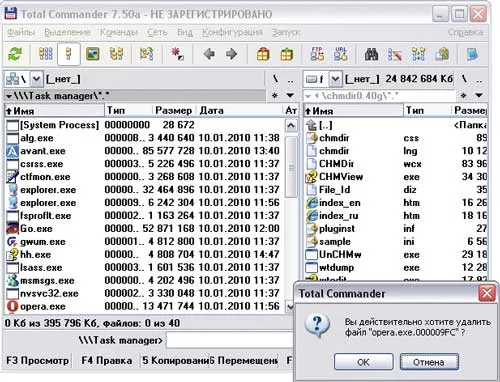500x382 pixels.
Task: Select the [System Process] row
Action: [x=144, y=125]
